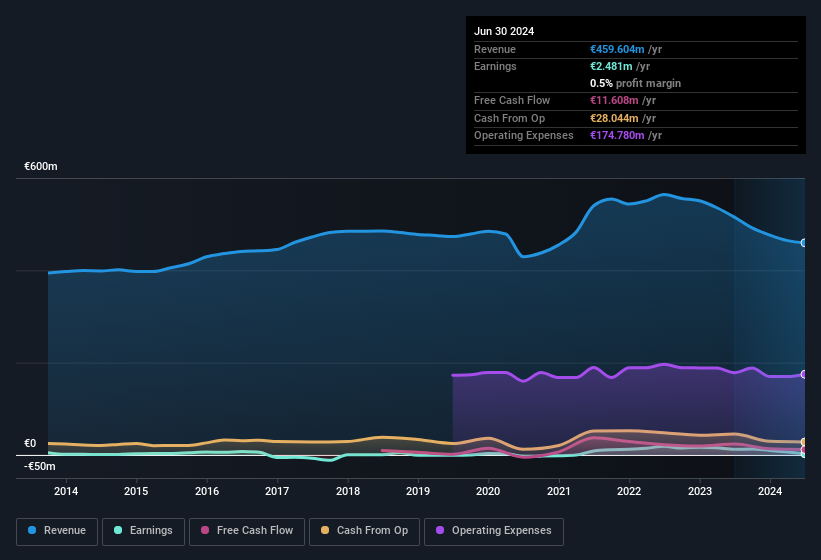Select the 2022 label on the x-axis
The width and height of the screenshot is (821, 560).
[x=629, y=491]
